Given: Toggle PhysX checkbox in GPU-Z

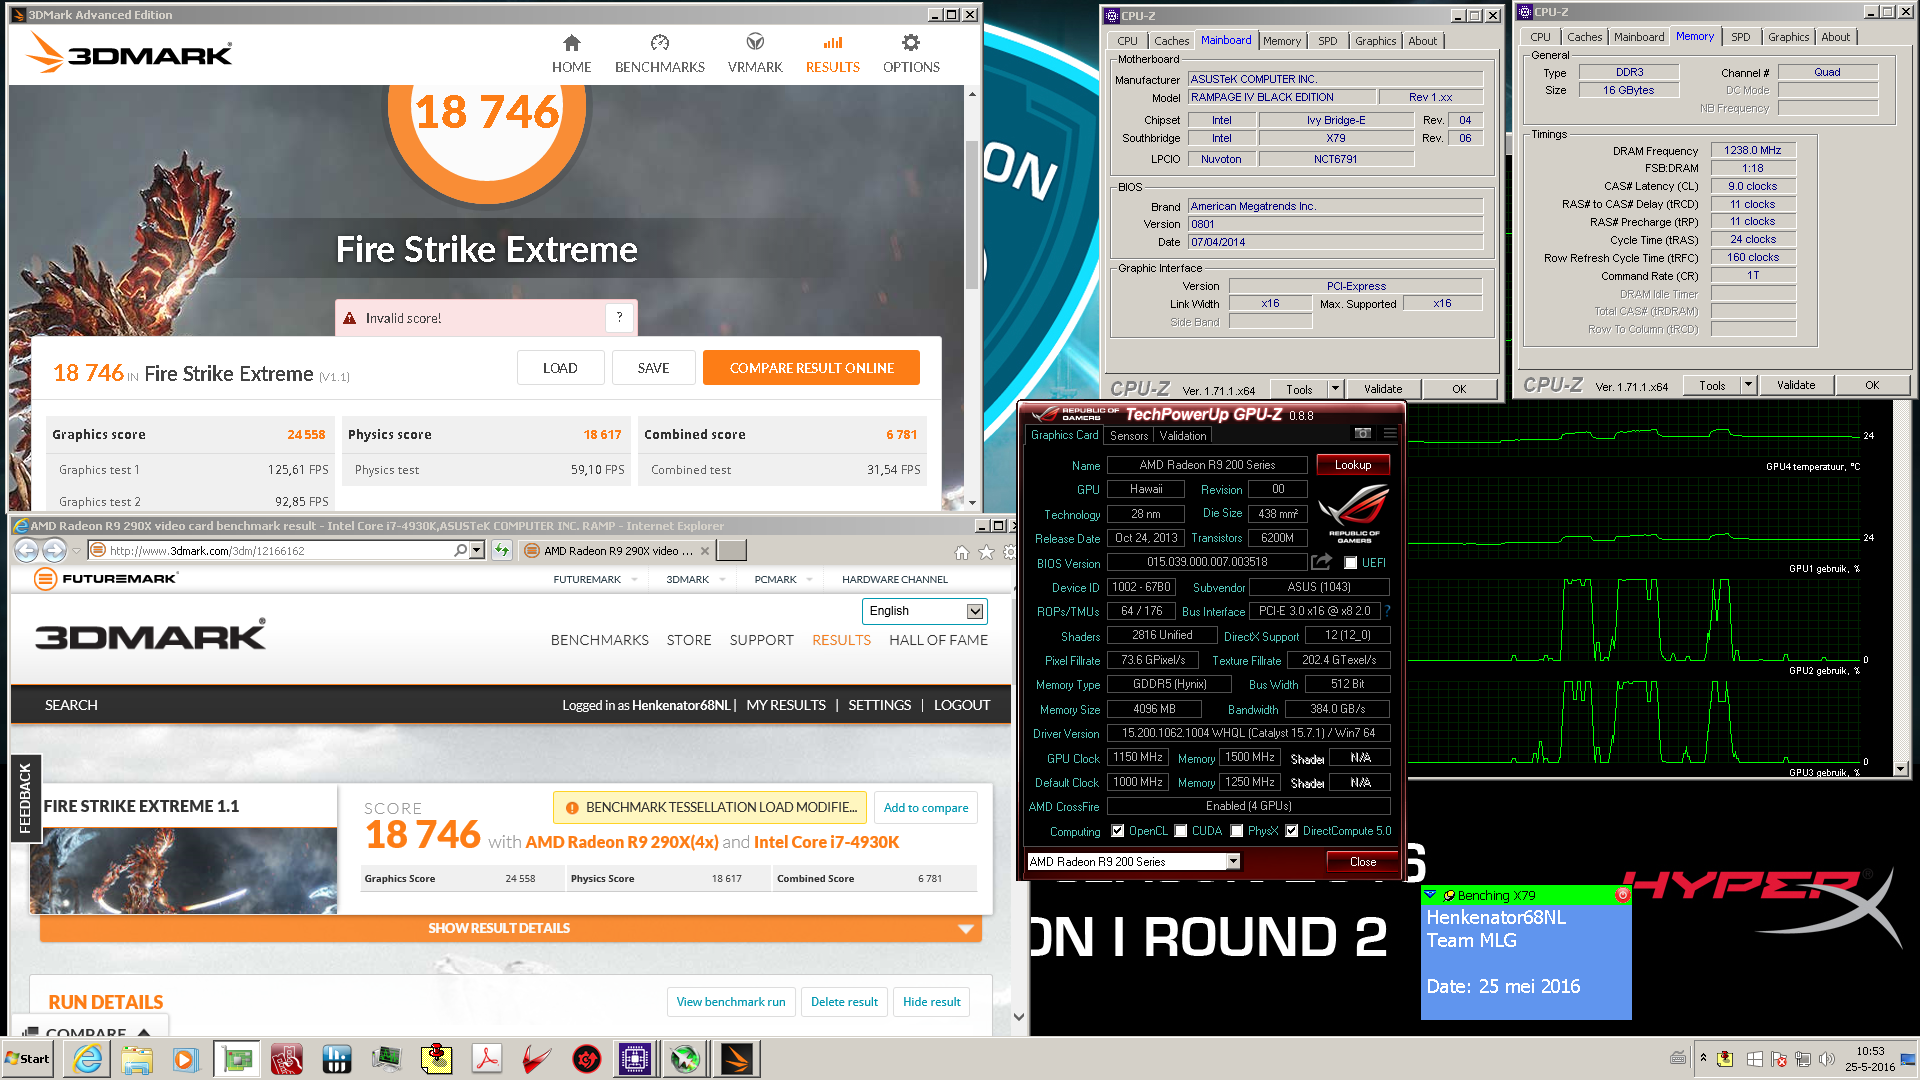Looking at the screenshot, I should 1237,831.
